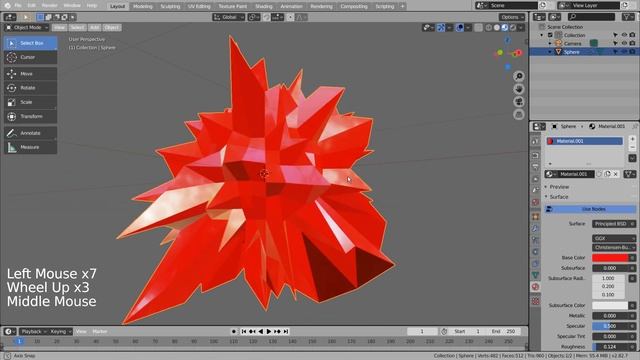Viewport: 640px width, 360px height.
Task: Disable Collection in renders camera icon
Action: click(632, 35)
